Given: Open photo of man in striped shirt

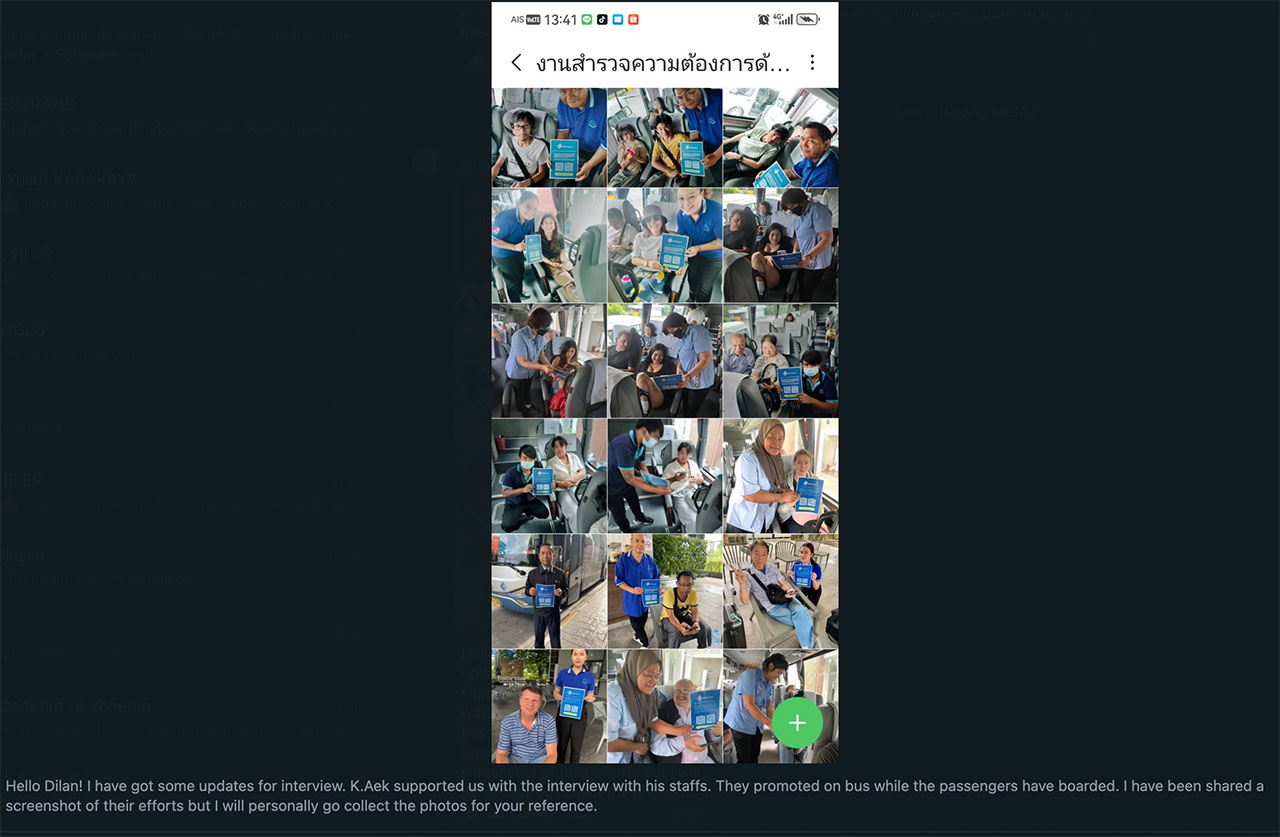Looking at the screenshot, I should (549, 706).
